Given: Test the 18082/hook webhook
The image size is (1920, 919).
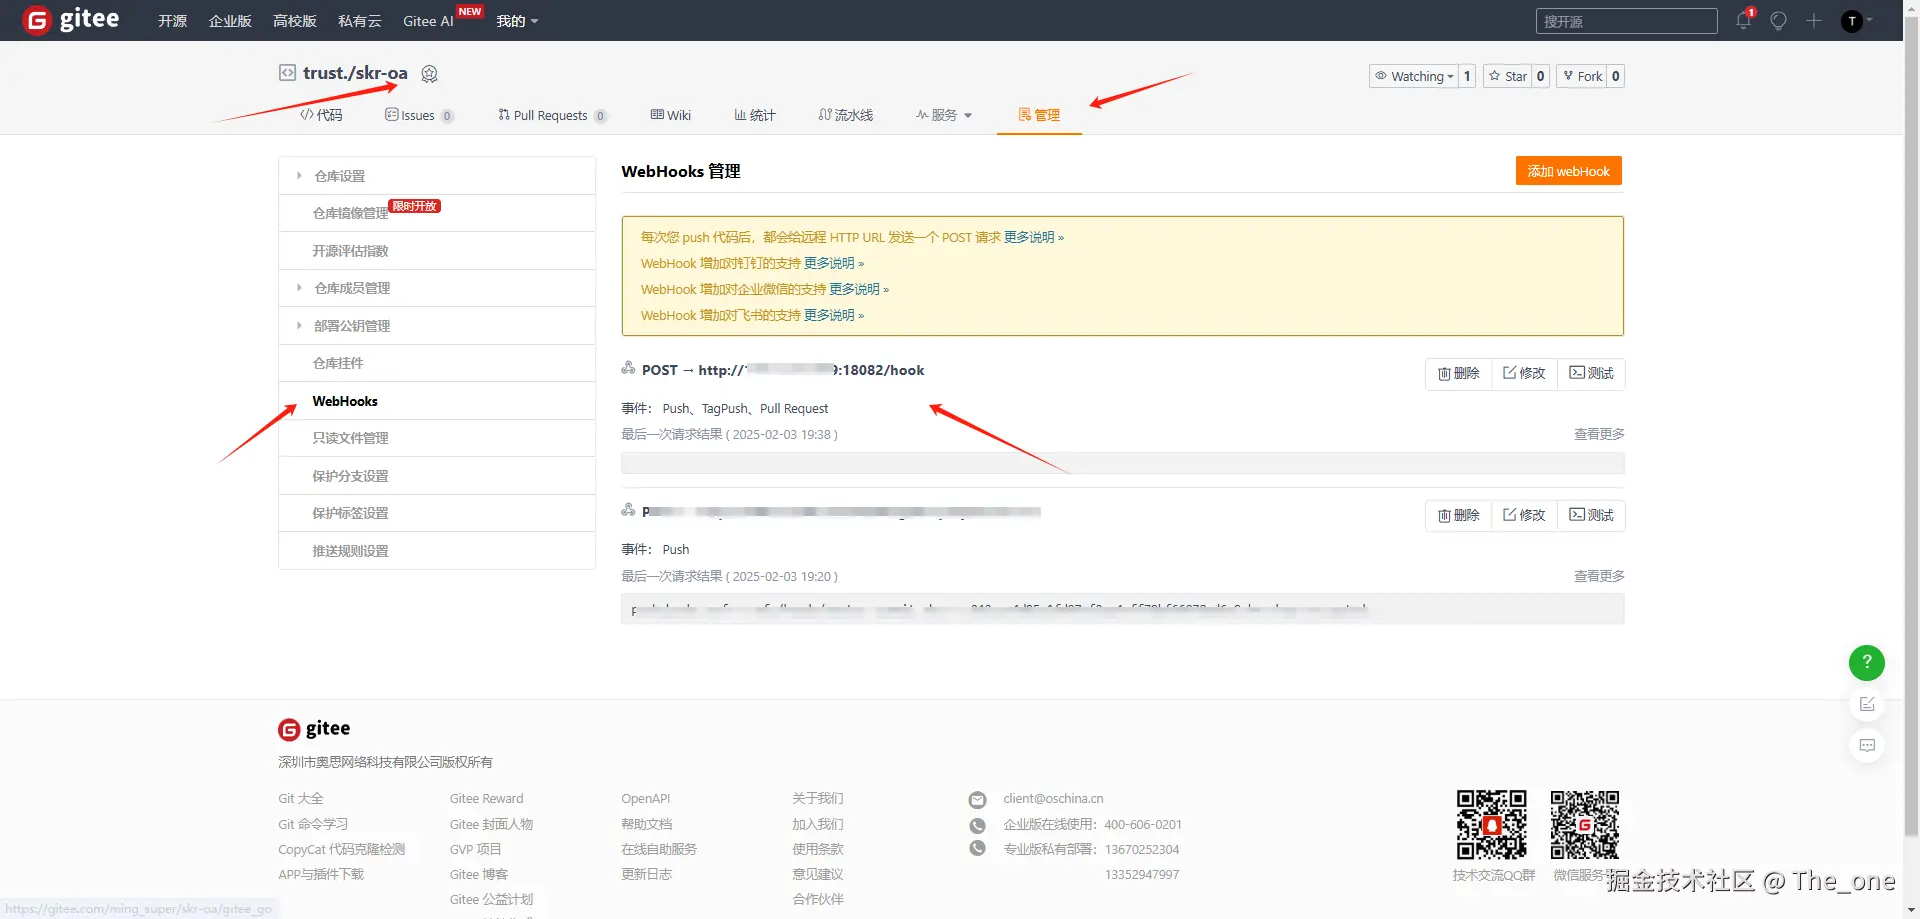Looking at the screenshot, I should (1591, 374).
